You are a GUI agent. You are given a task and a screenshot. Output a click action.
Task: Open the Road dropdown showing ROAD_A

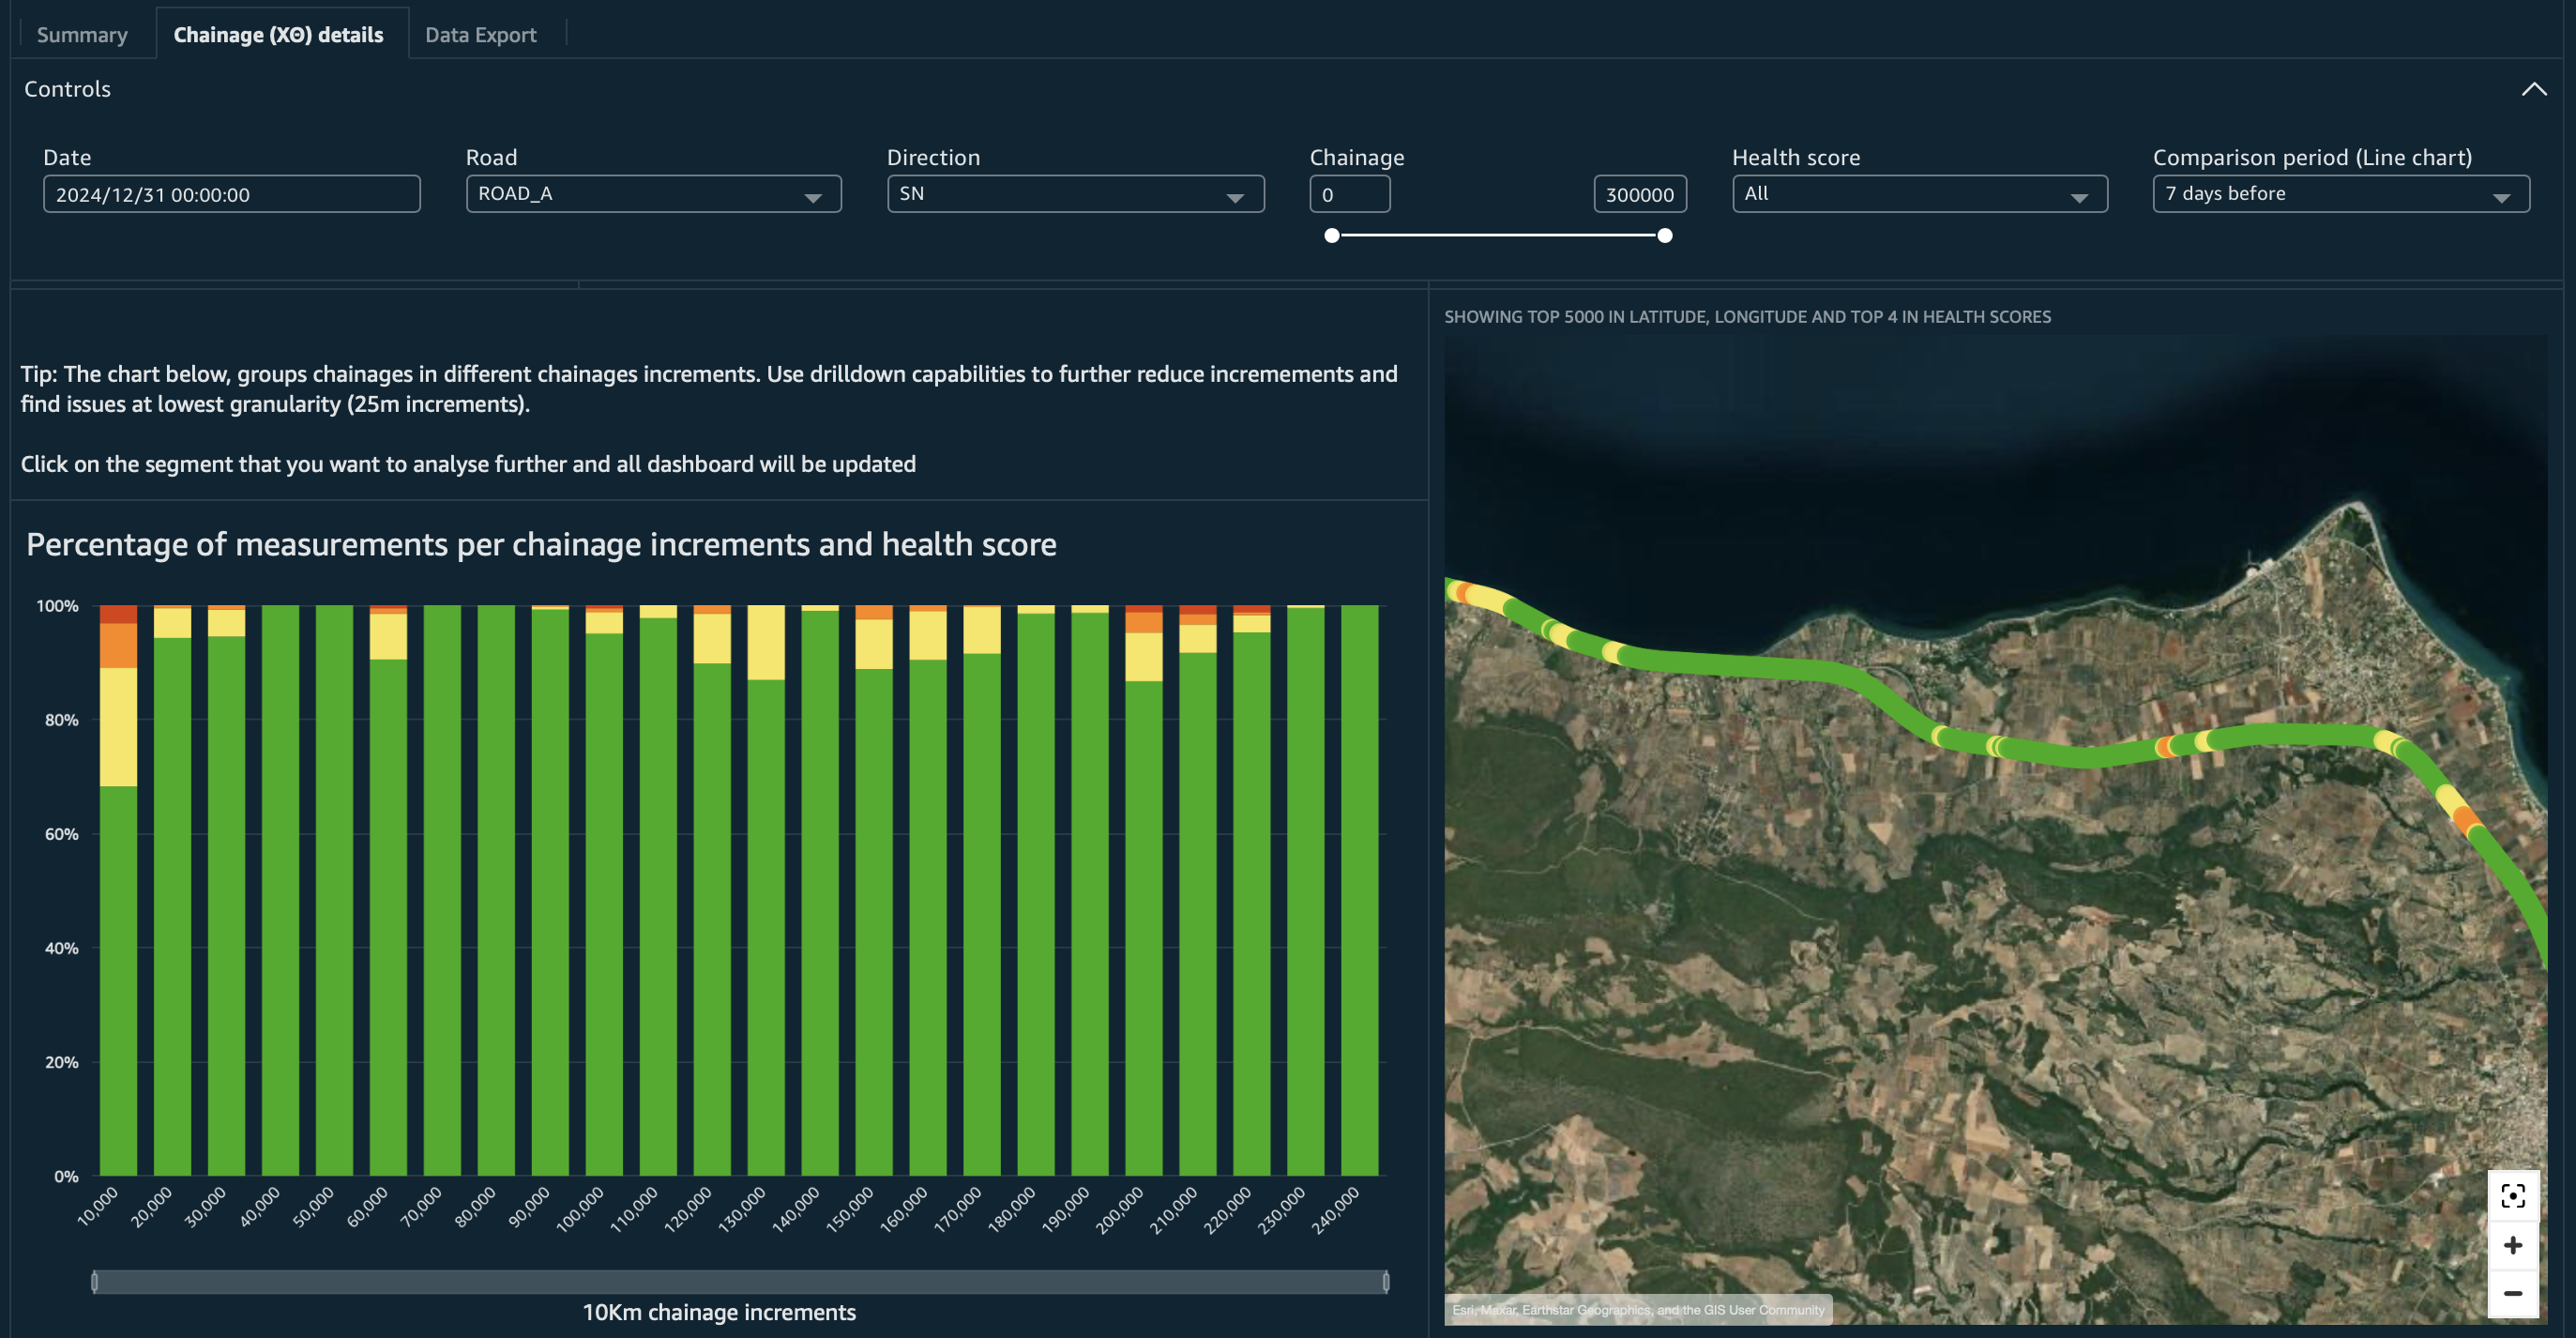click(653, 194)
